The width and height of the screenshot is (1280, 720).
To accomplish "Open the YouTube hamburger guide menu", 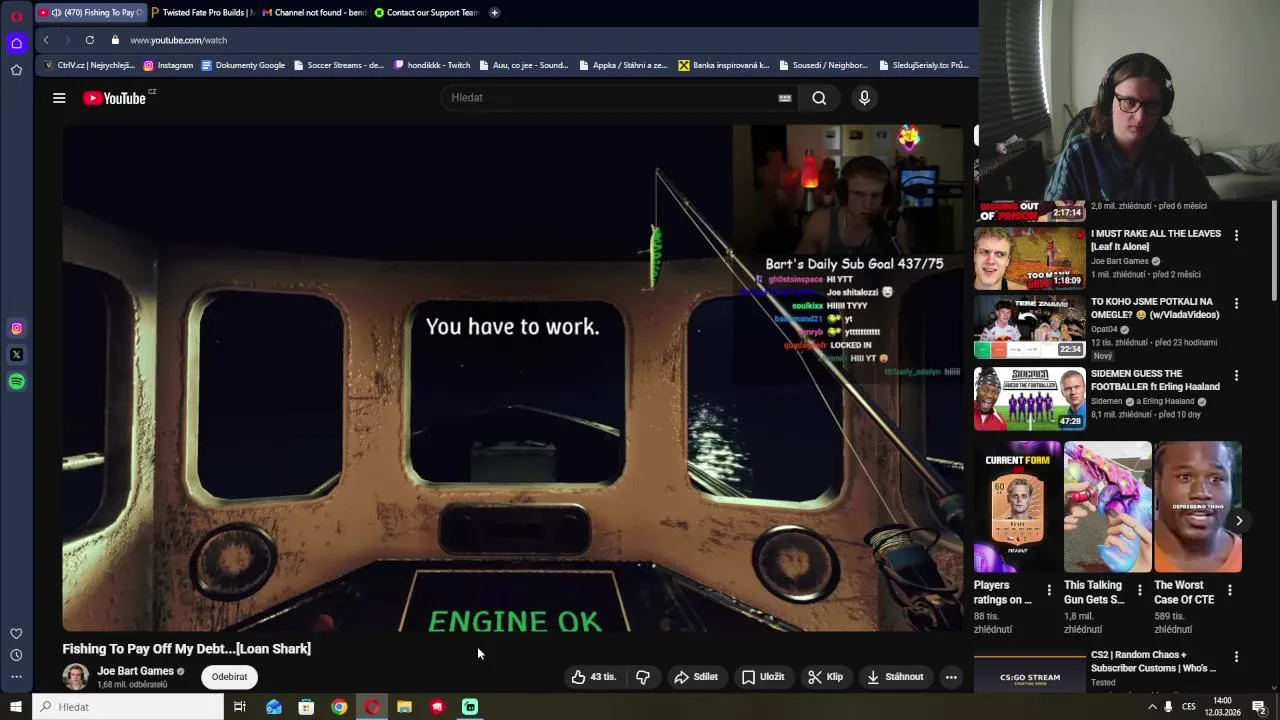I will click(x=59, y=98).
